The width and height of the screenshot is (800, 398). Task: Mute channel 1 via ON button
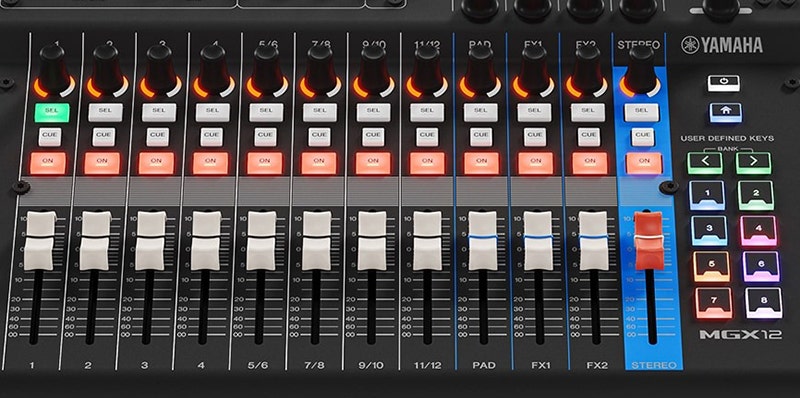coord(48,163)
